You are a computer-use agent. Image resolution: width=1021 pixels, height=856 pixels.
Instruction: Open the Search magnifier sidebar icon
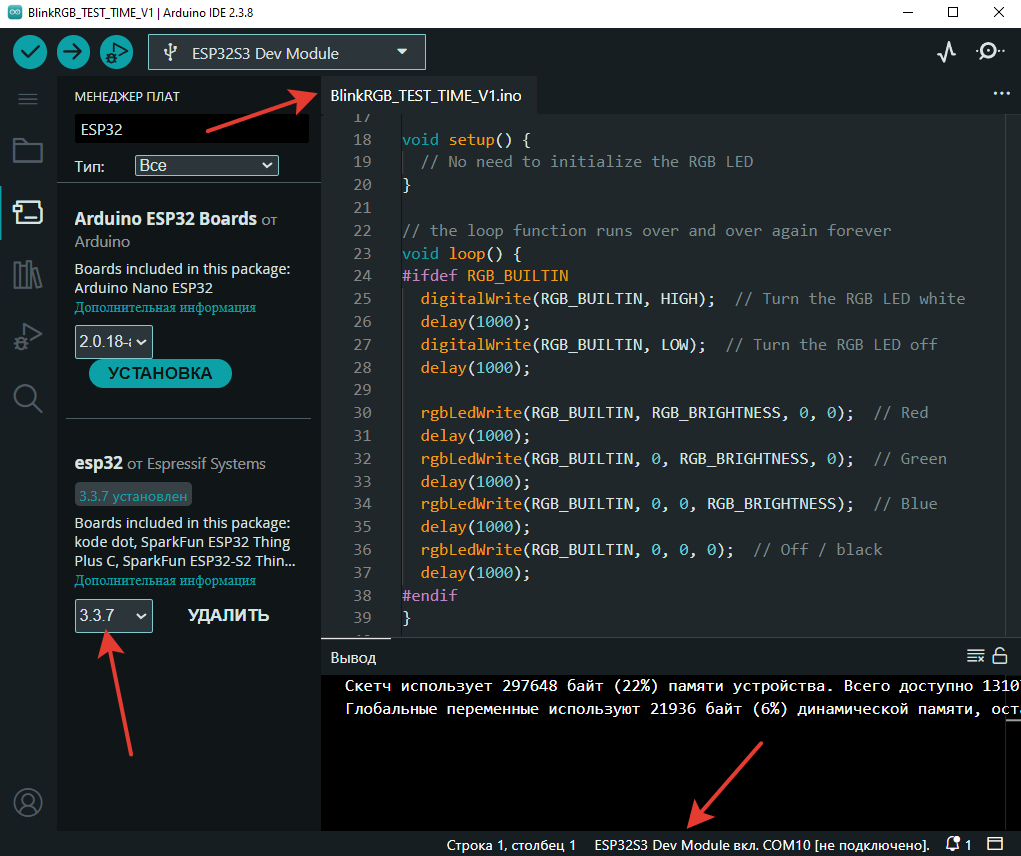28,398
